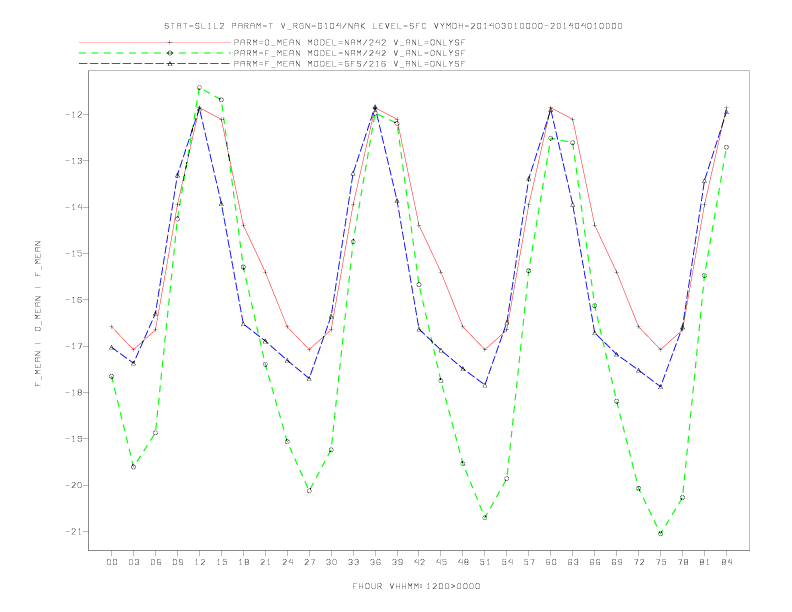The height and width of the screenshot is (612, 792).
Task: Click the -15 y-axis tick label
Action: pos(75,253)
